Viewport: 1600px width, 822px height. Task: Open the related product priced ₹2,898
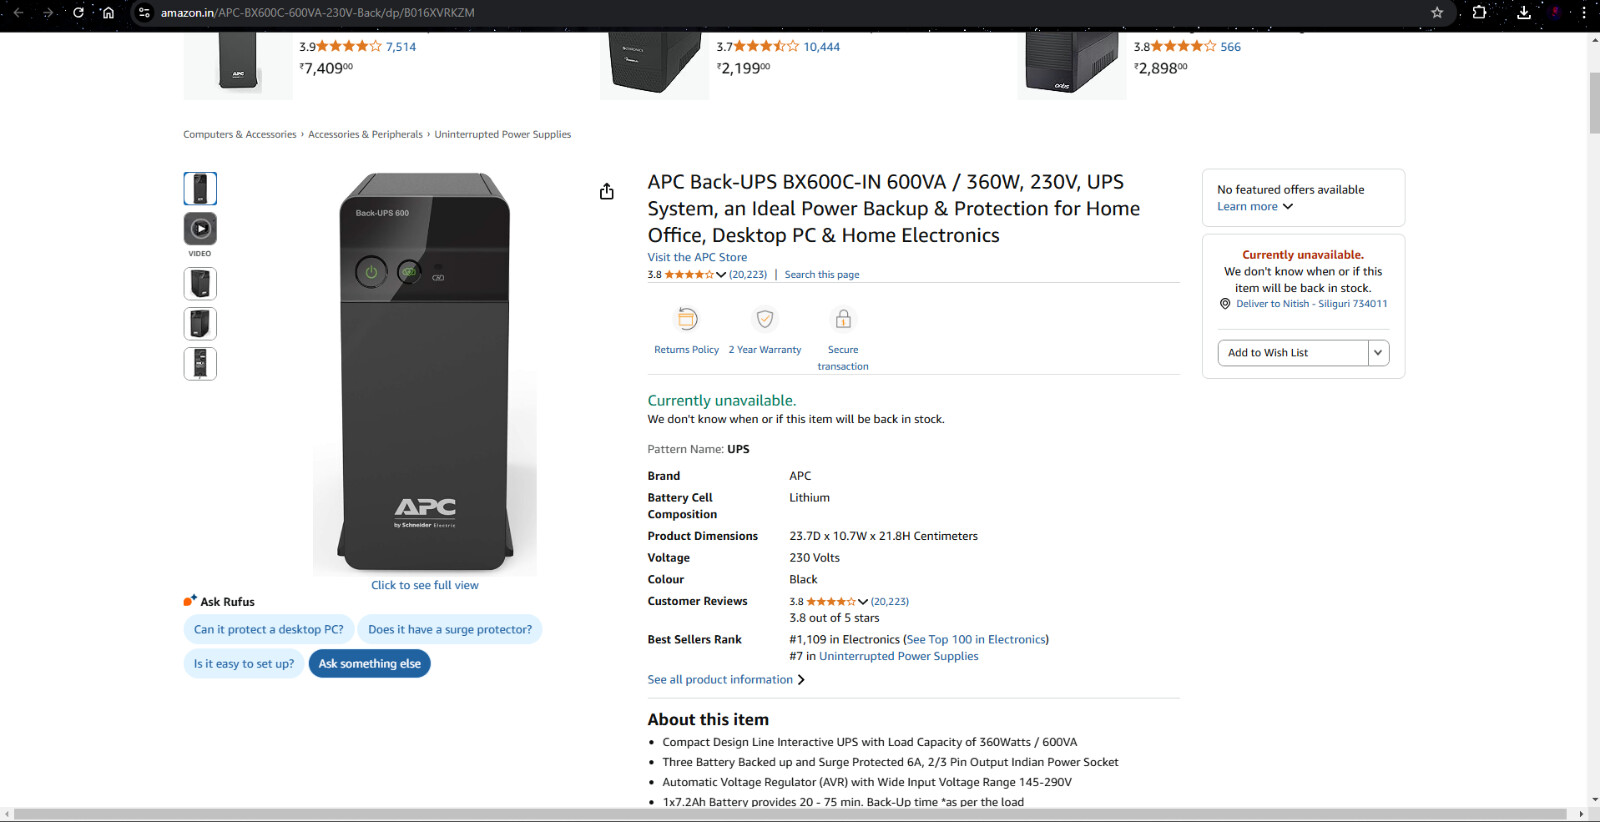pyautogui.click(x=1161, y=68)
